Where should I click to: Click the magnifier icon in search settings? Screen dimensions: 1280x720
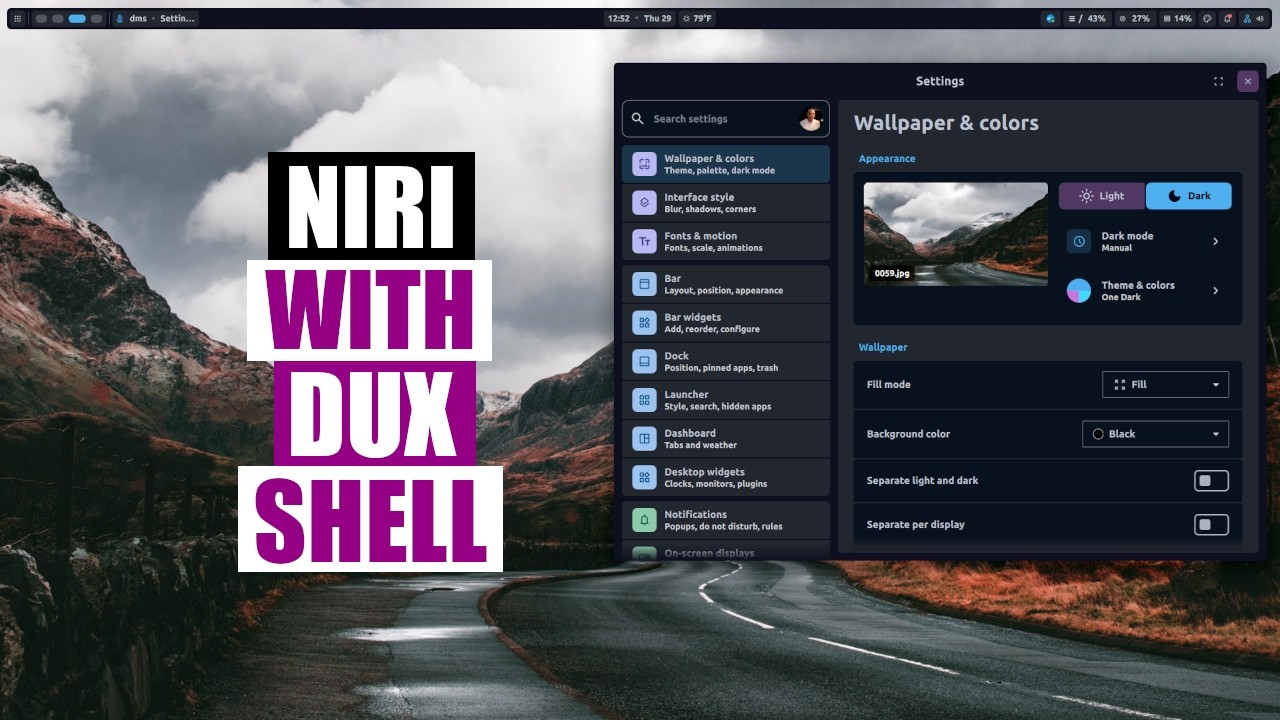click(638, 118)
